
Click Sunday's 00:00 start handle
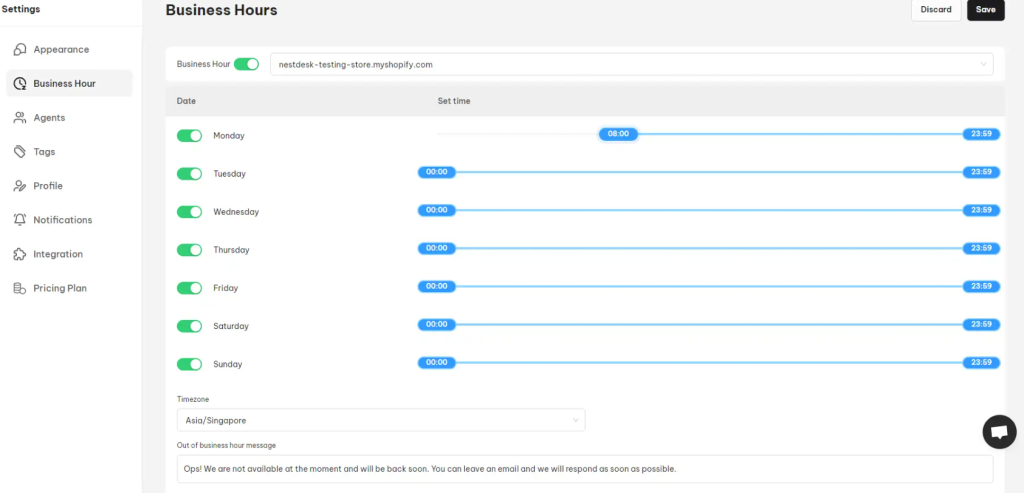point(436,362)
